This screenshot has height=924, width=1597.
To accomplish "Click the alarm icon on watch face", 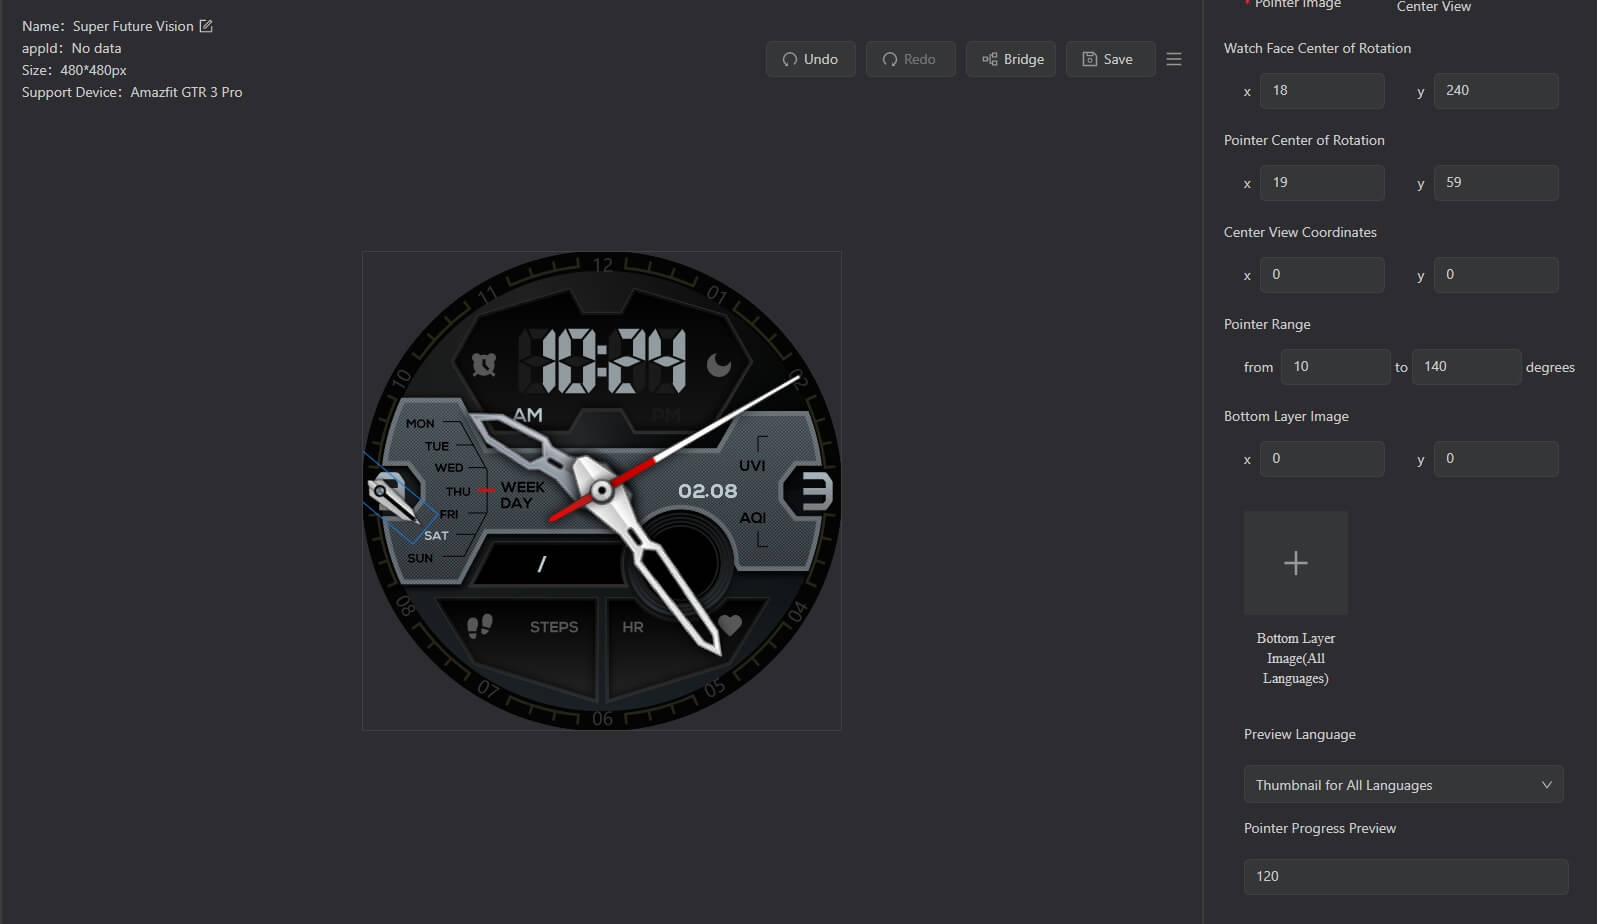I will tap(484, 364).
